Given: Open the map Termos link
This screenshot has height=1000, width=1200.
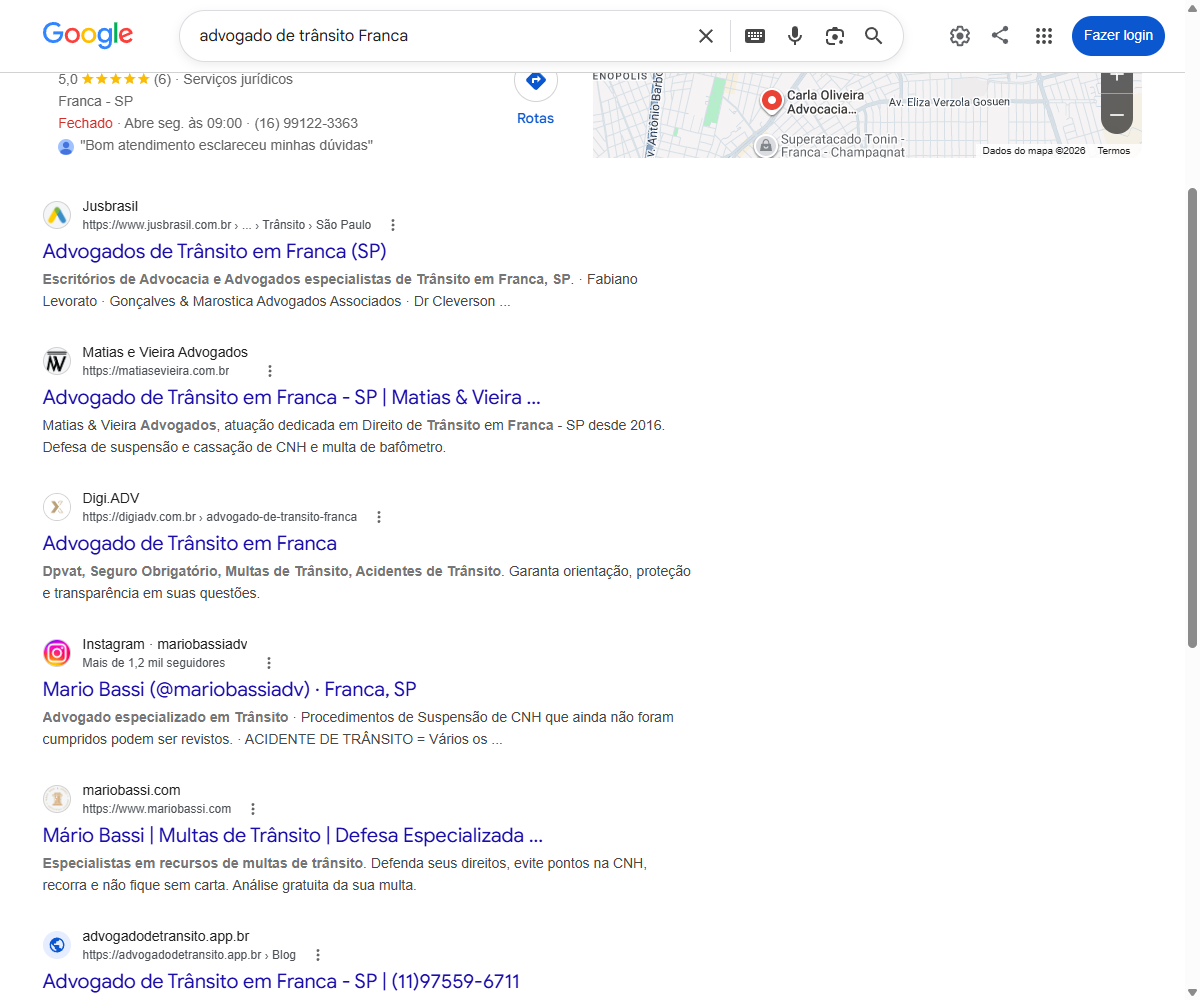Looking at the screenshot, I should (1114, 151).
